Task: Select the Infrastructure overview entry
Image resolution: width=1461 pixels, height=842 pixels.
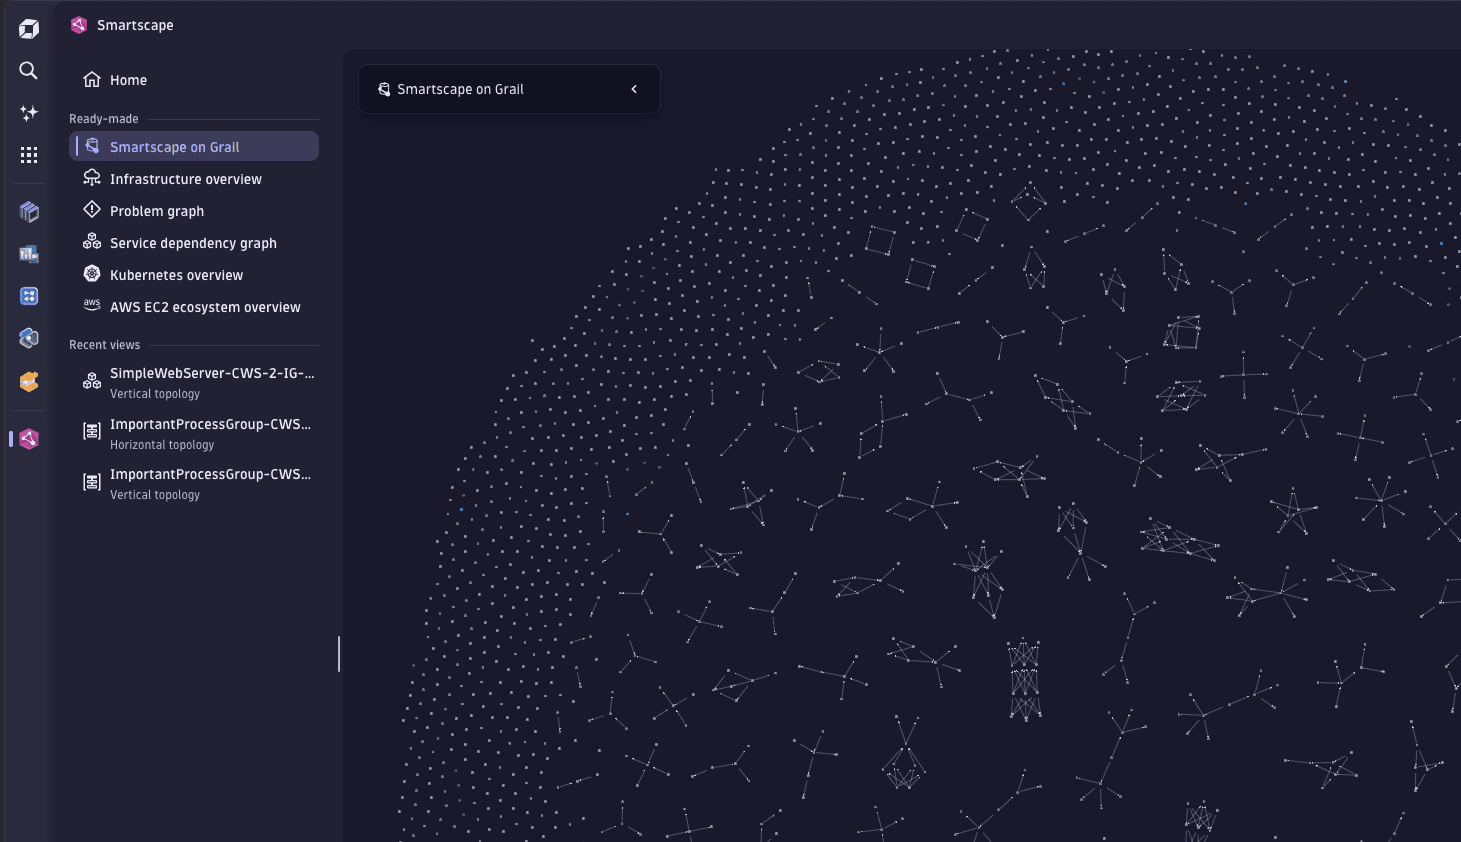Action: 186,178
